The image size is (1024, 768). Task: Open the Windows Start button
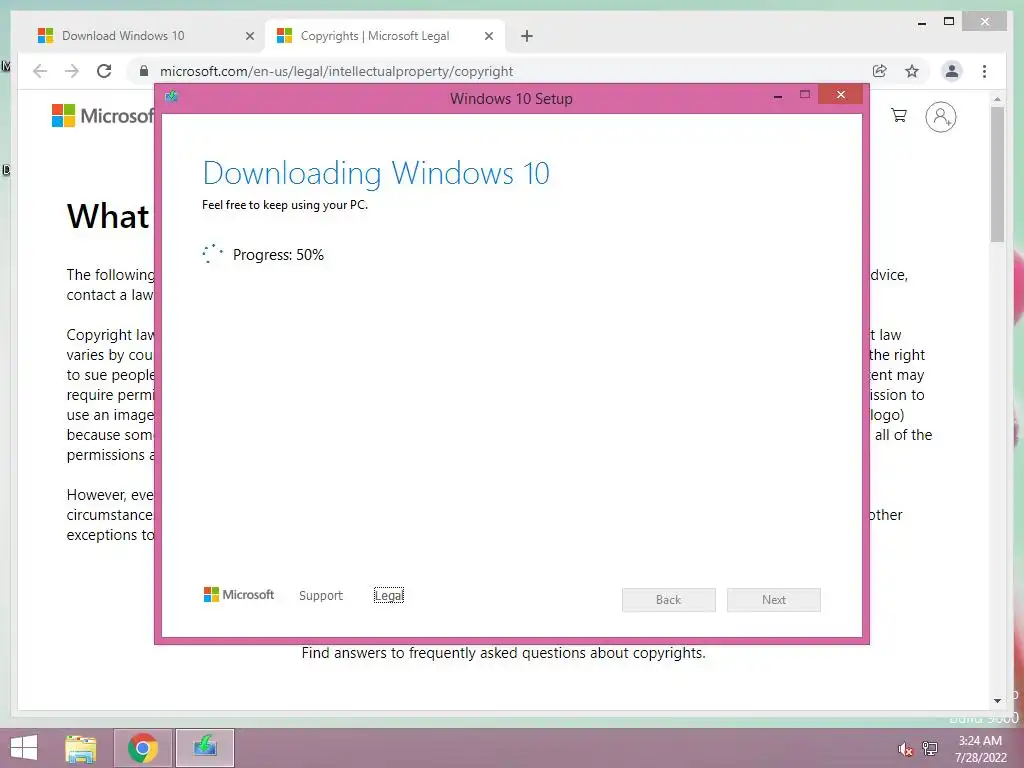point(24,748)
